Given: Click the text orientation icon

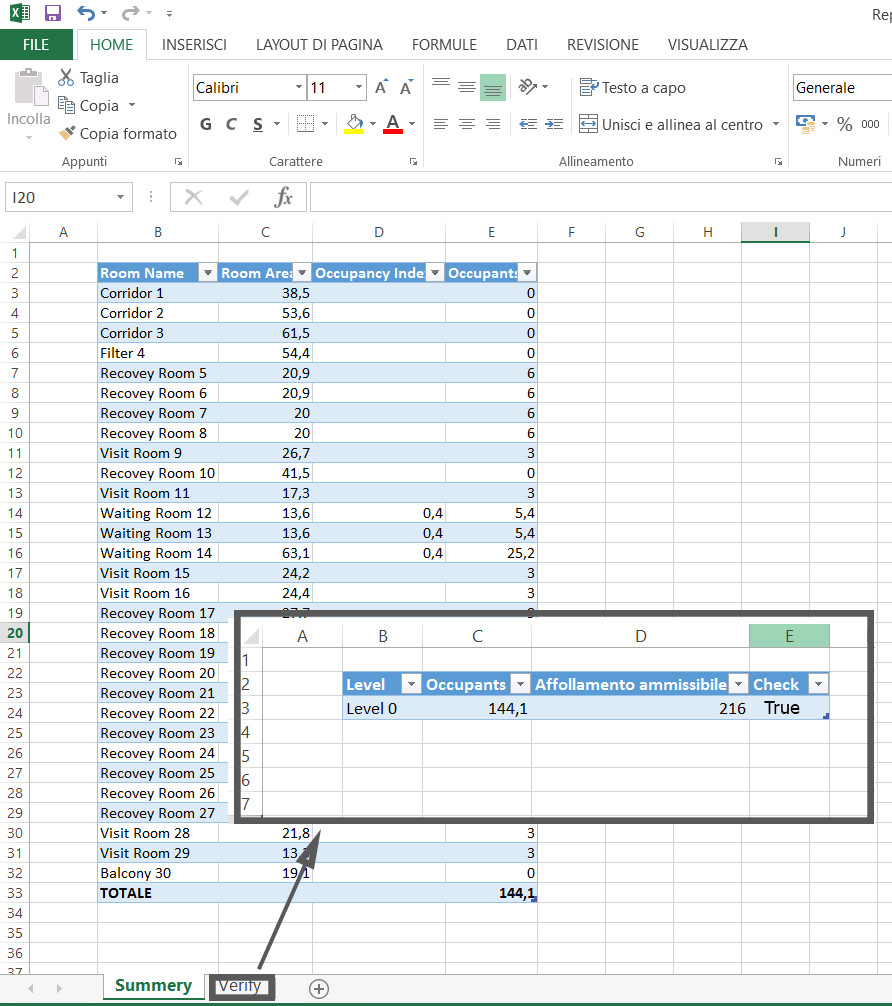Looking at the screenshot, I should (x=527, y=87).
